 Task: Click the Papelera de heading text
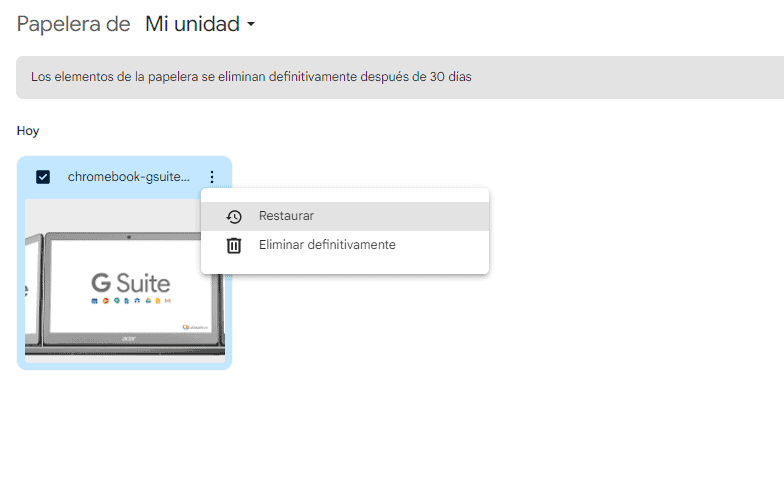pos(74,24)
